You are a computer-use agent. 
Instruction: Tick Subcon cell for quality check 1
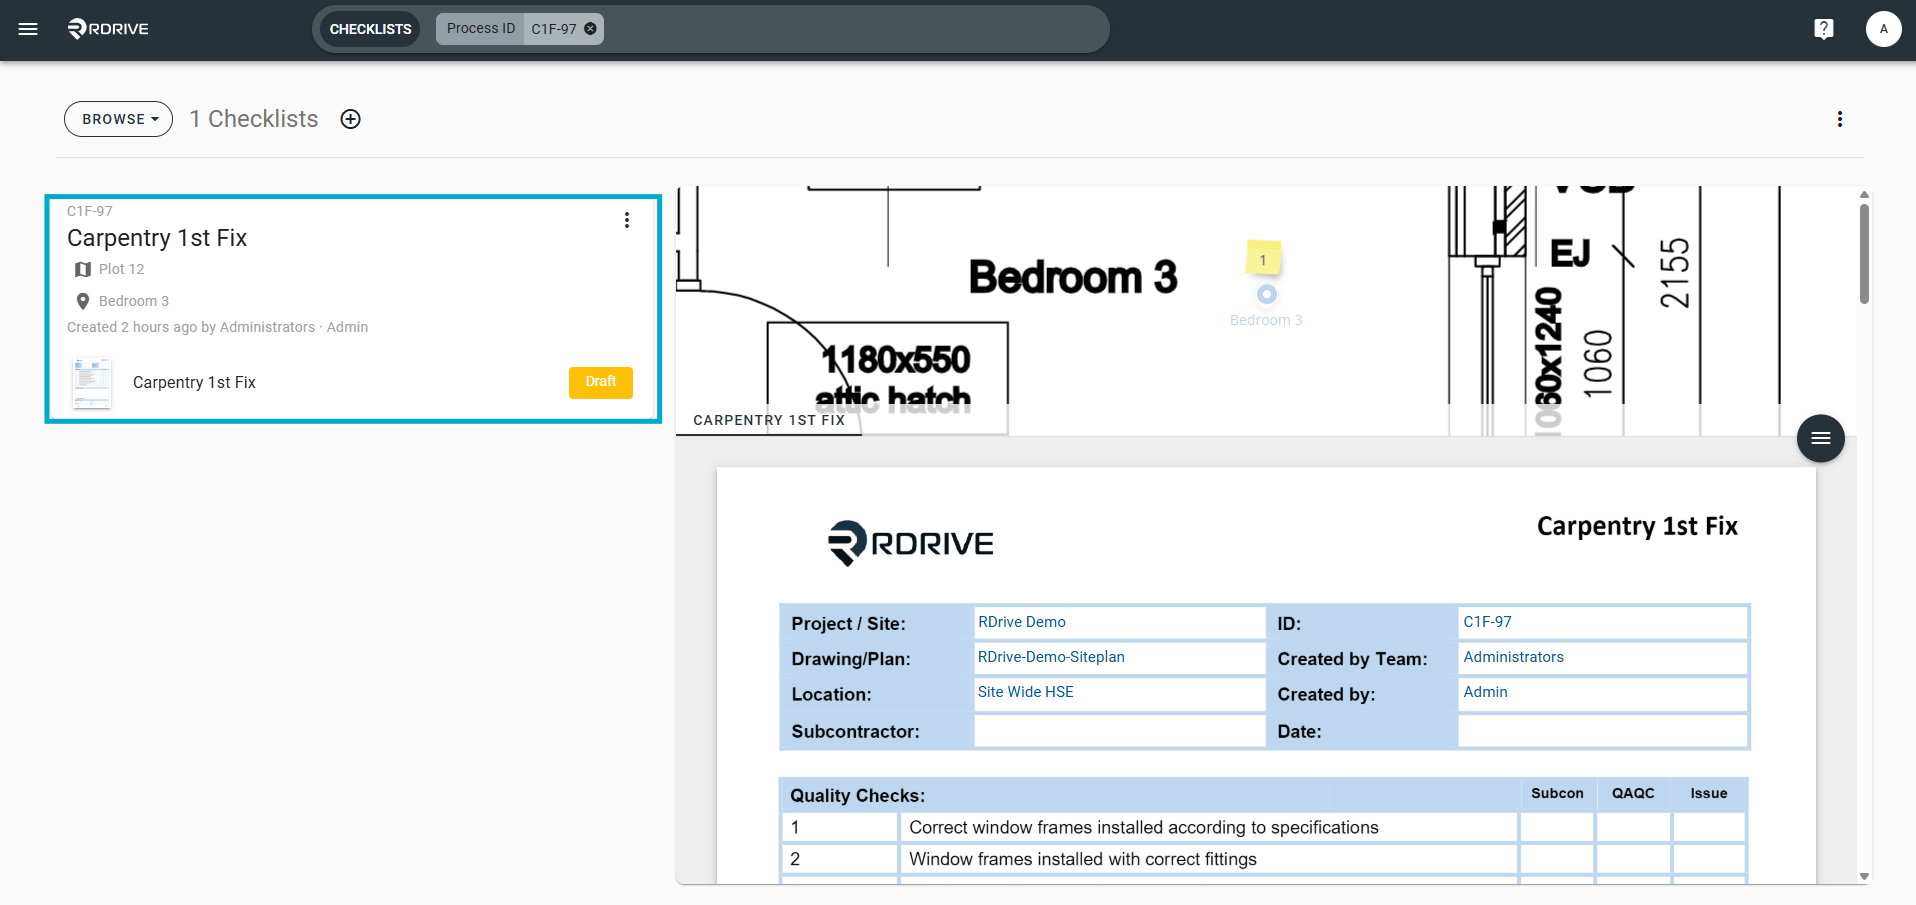1557,827
